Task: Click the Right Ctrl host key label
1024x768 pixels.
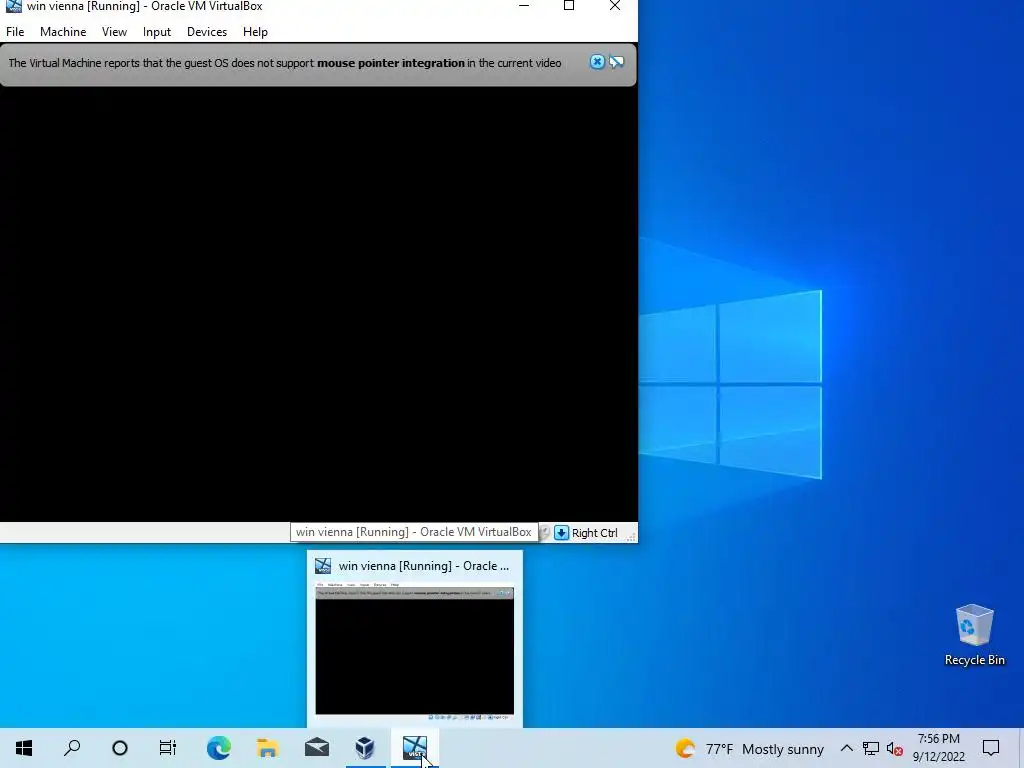Action: 594,533
